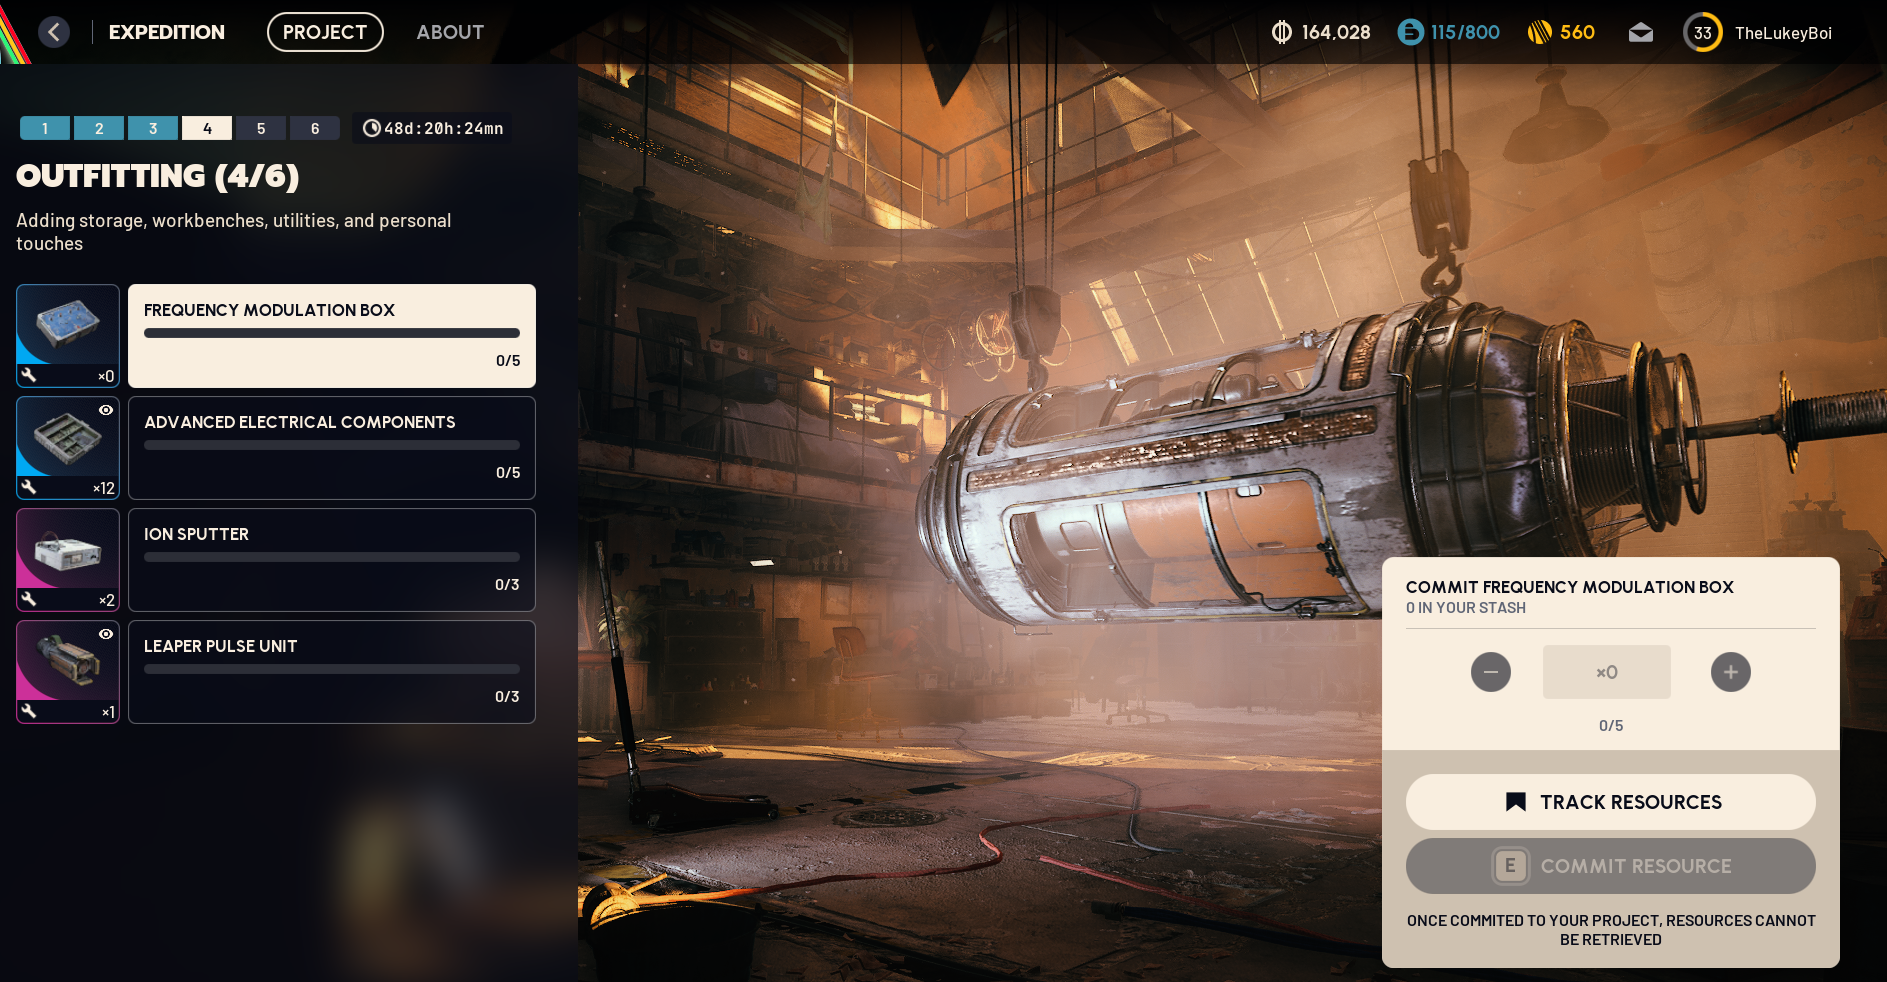Click the E key hint icon

coord(1510,866)
